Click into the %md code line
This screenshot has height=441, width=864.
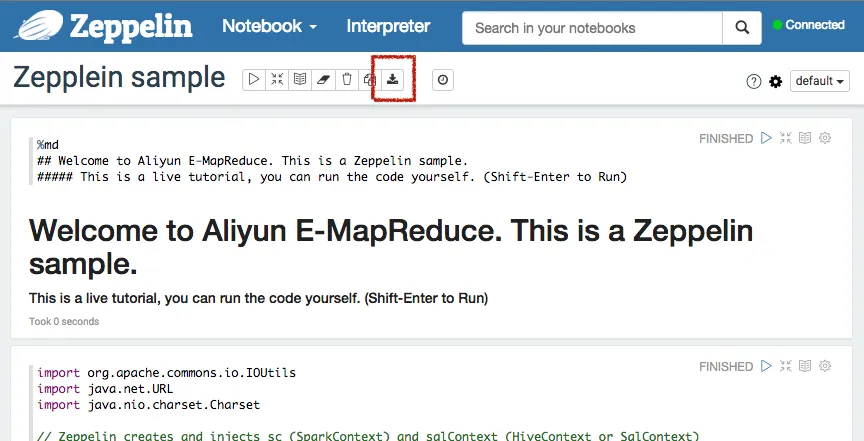pos(48,145)
